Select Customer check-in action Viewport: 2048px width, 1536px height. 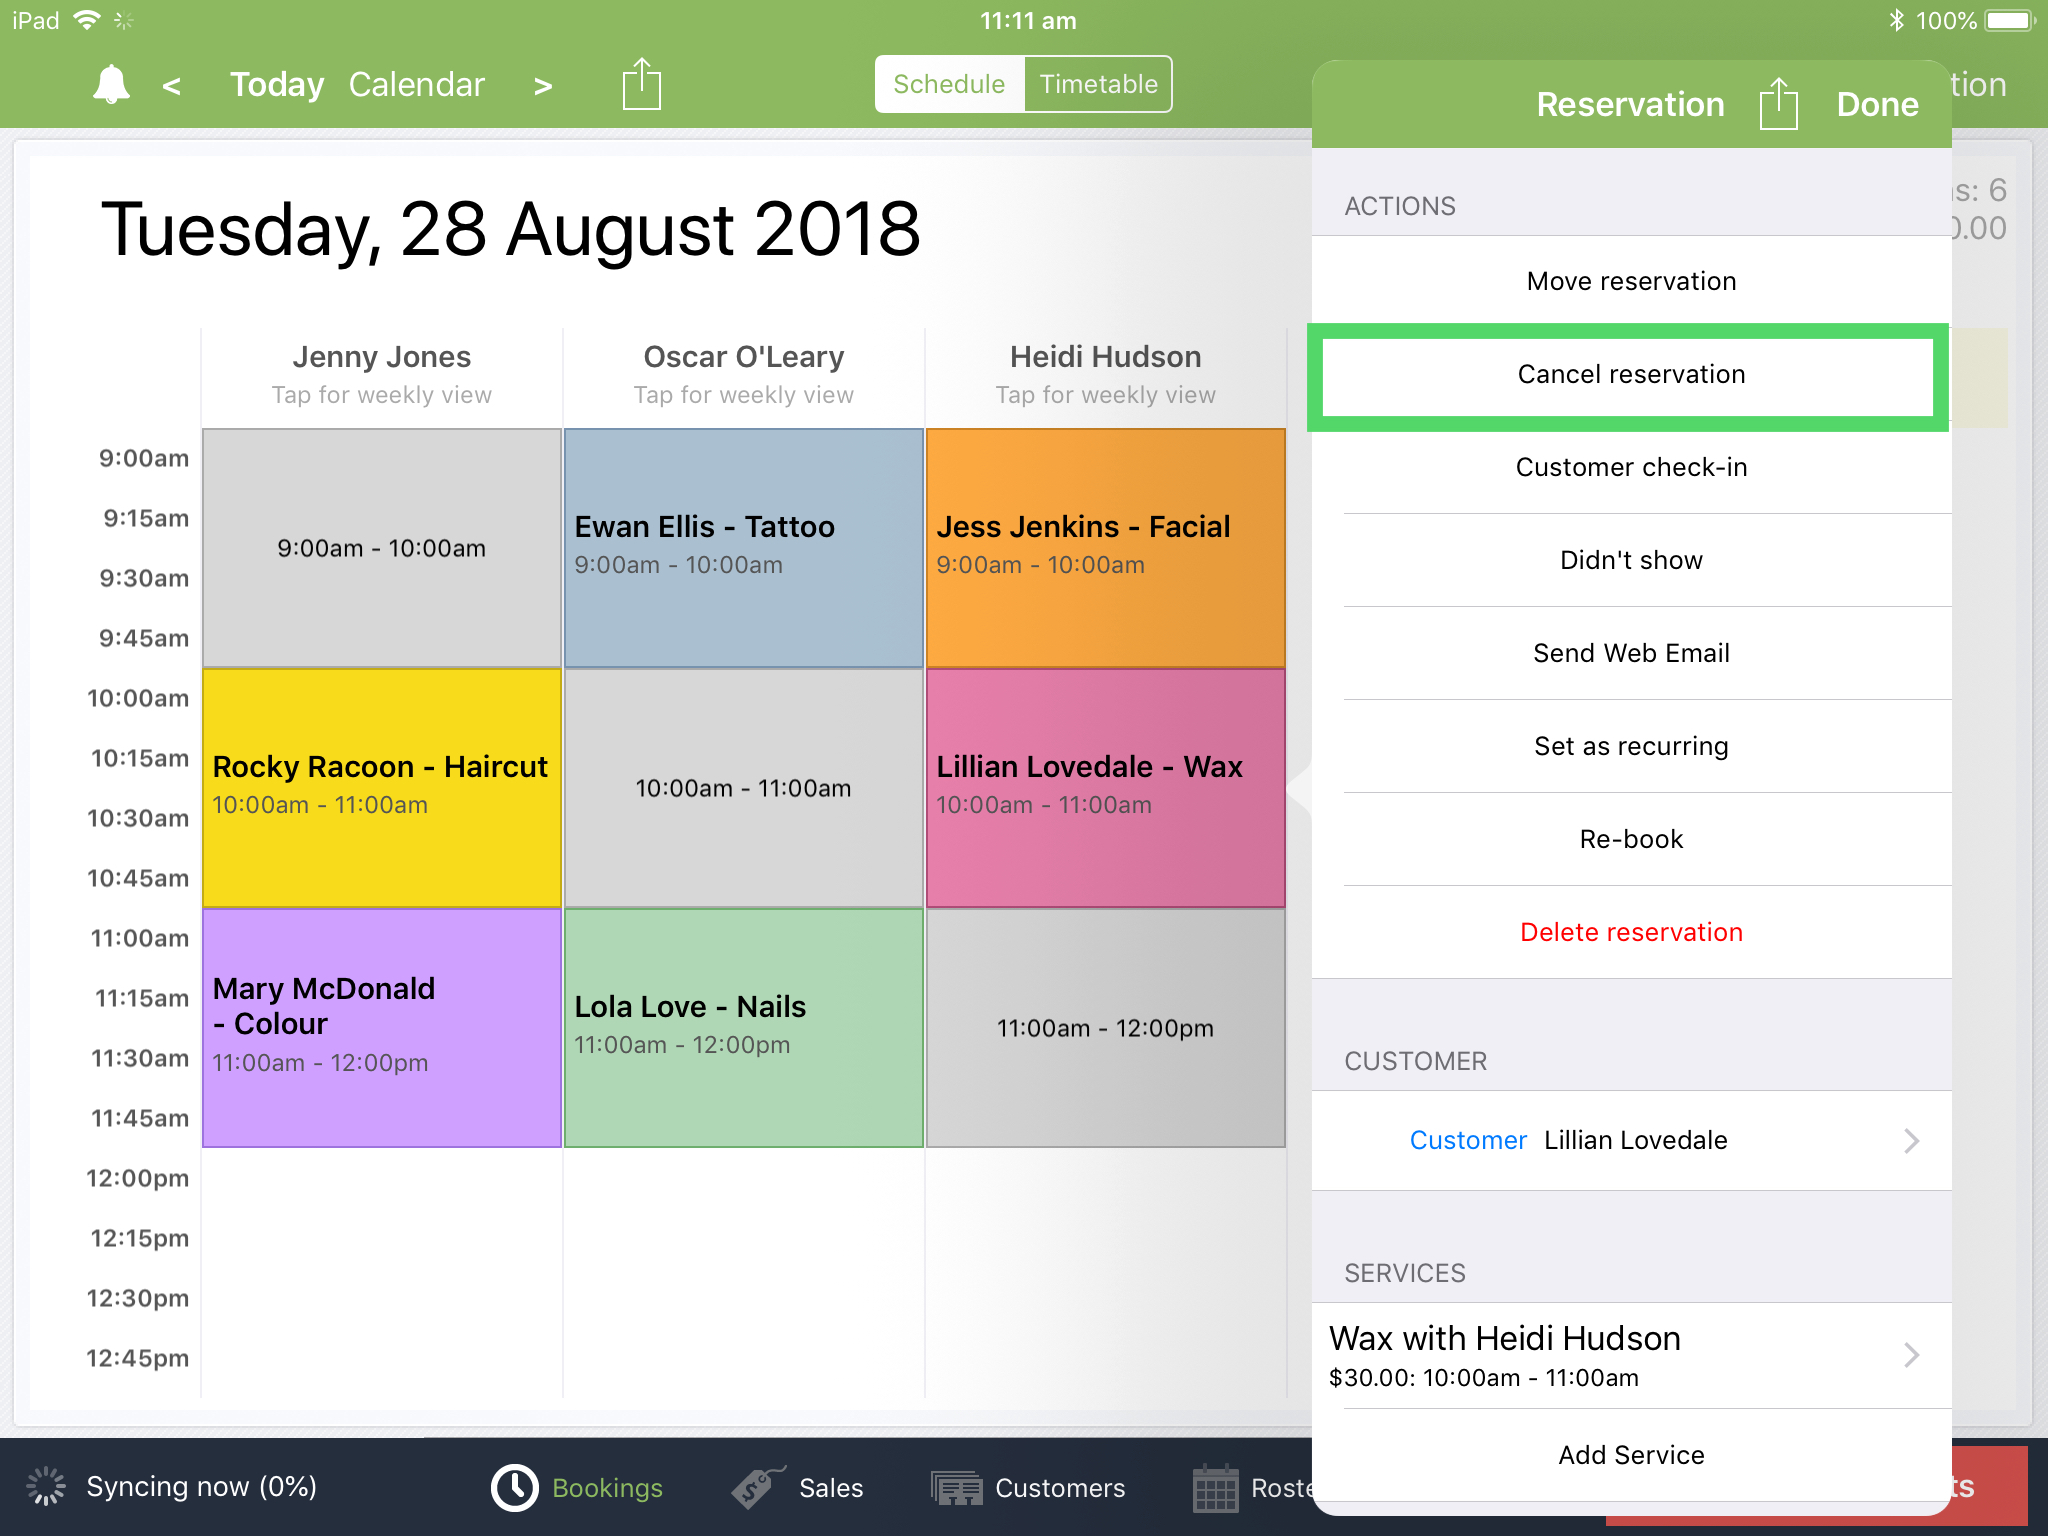[x=1631, y=467]
